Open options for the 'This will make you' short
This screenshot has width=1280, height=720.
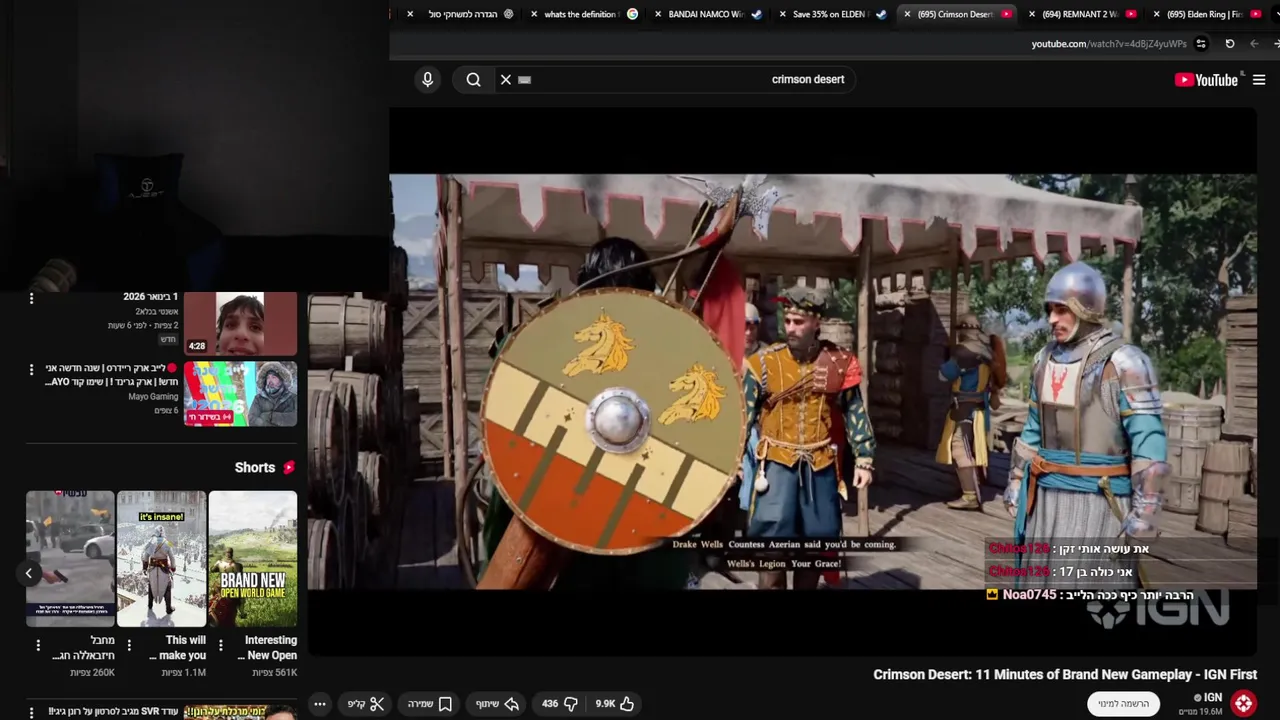[129, 645]
